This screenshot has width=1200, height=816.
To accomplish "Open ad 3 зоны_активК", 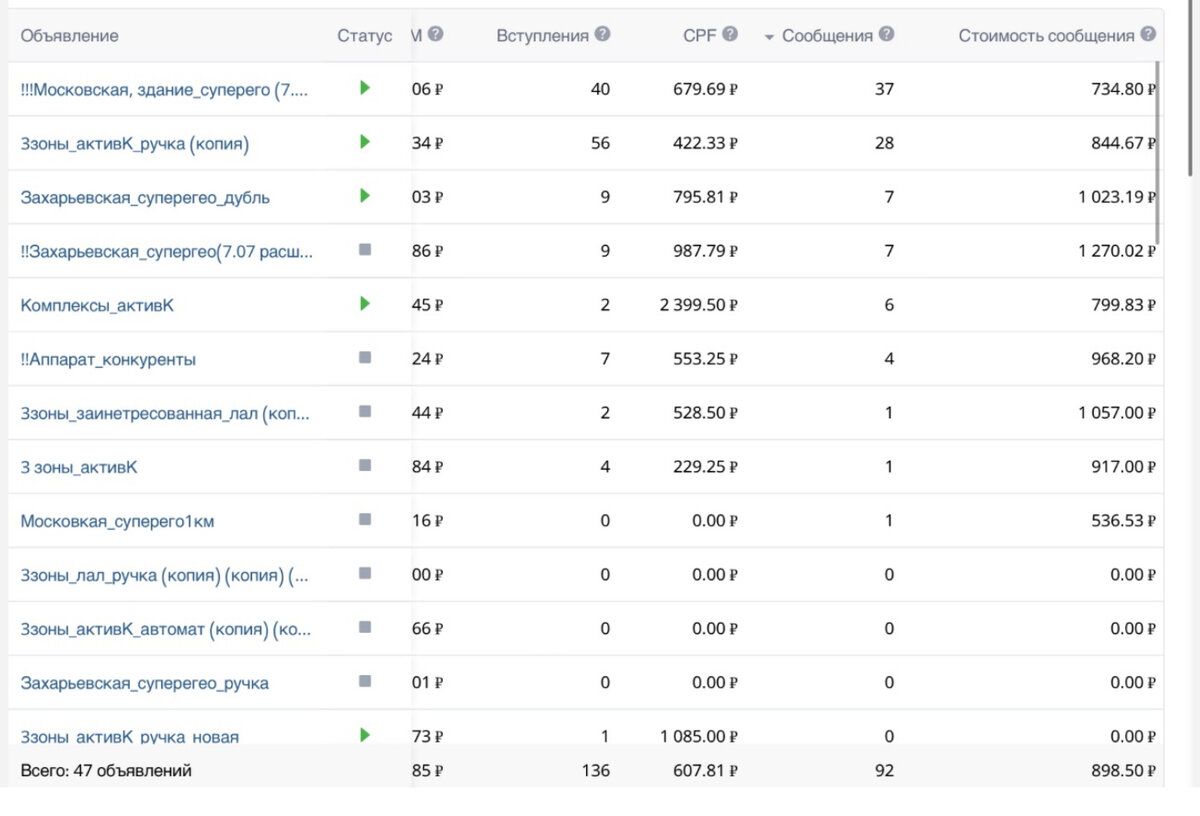I will (x=79, y=467).
